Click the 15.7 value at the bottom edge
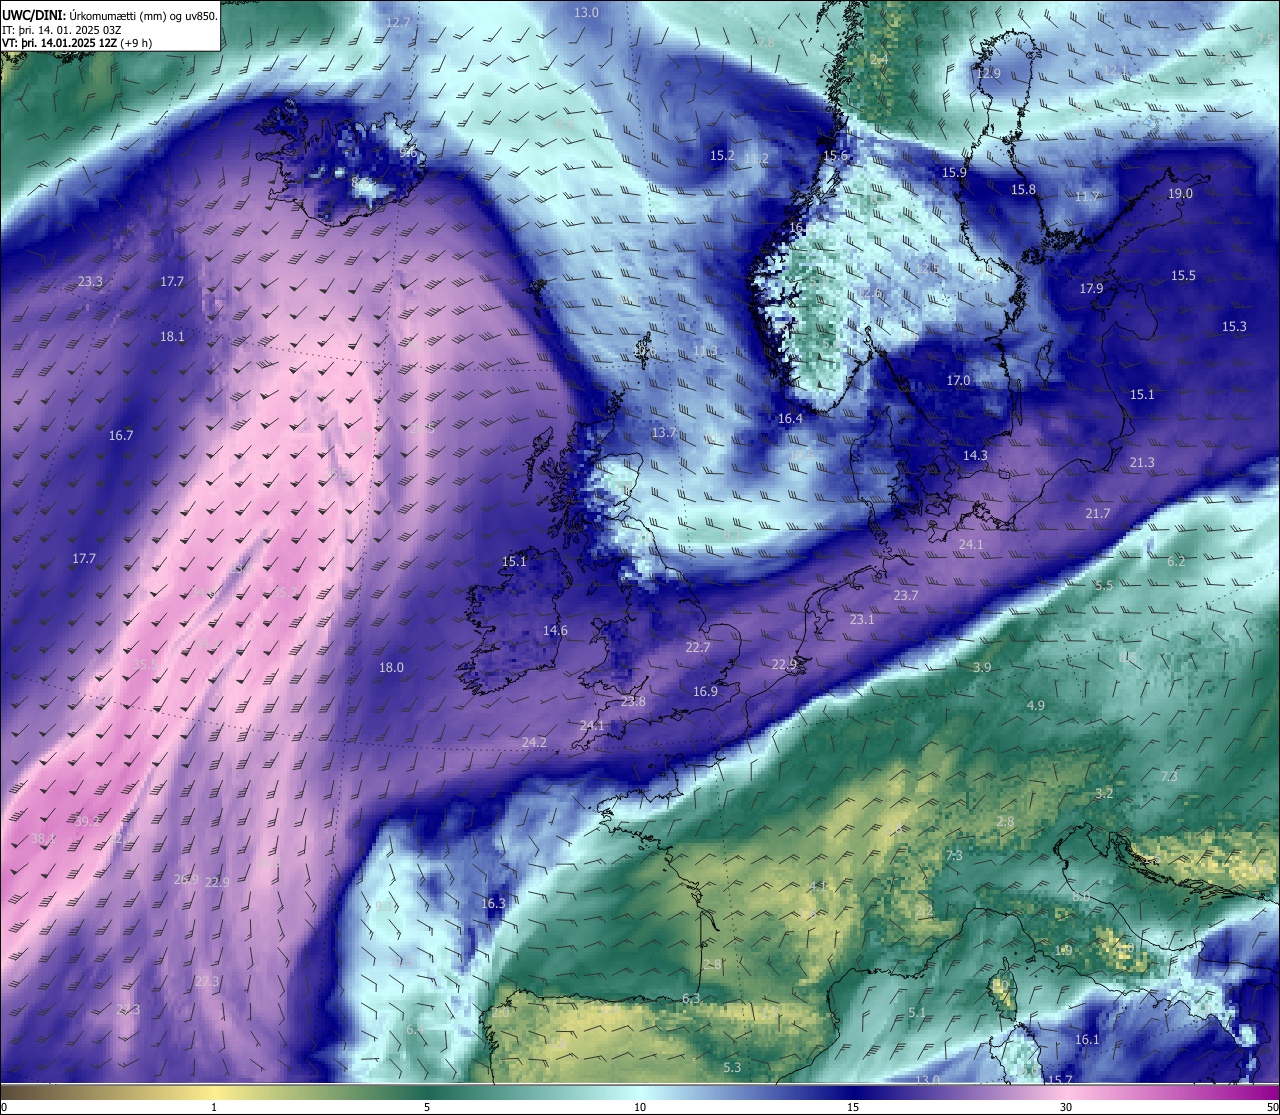Screen dimensions: 1280x1115 pos(1060,1081)
